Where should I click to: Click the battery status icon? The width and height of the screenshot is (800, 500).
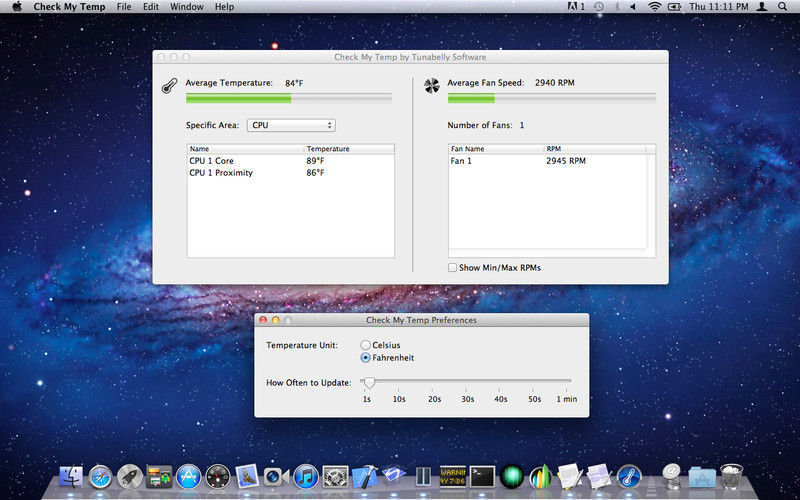[674, 7]
